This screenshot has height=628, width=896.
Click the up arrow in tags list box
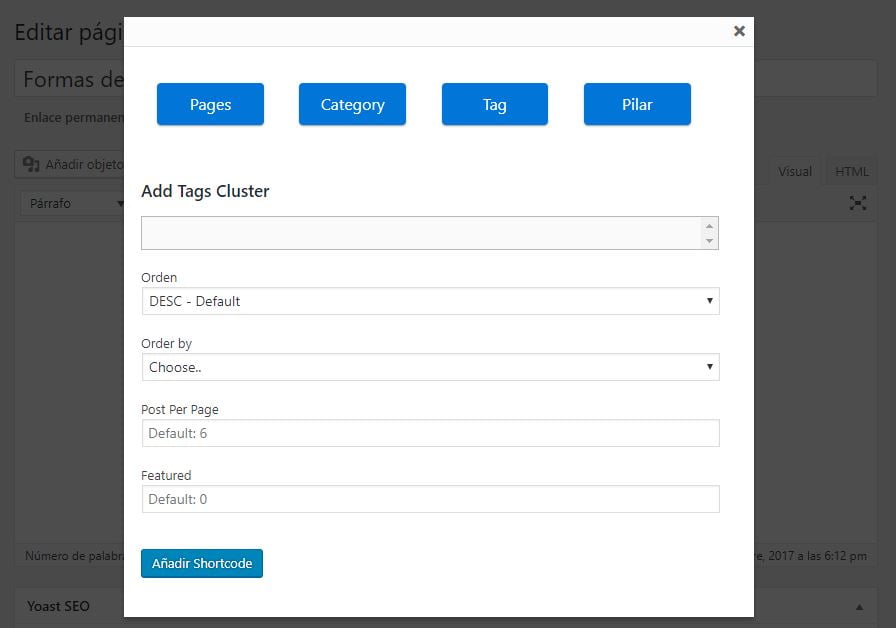[709, 226]
